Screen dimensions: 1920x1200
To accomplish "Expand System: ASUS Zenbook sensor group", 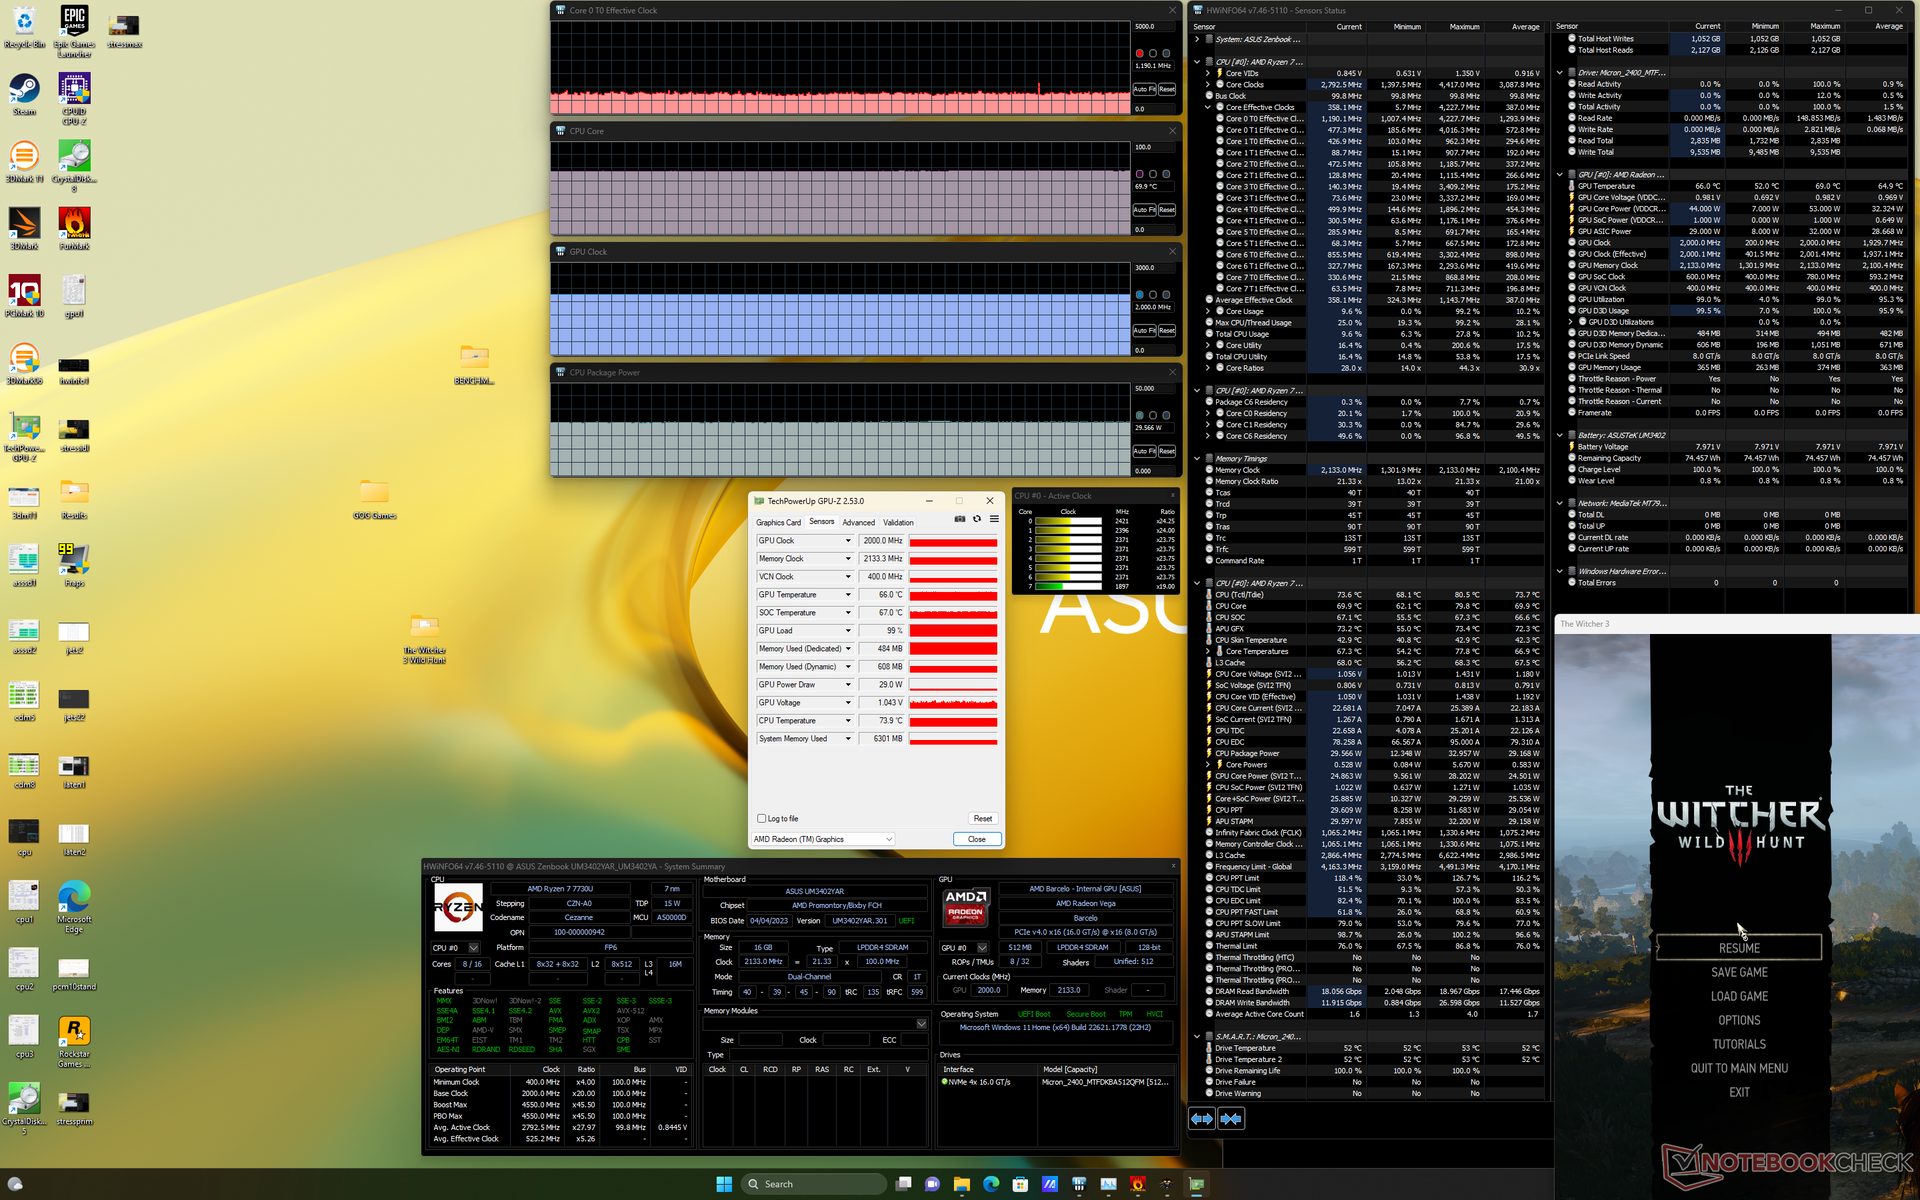I will tap(1197, 39).
